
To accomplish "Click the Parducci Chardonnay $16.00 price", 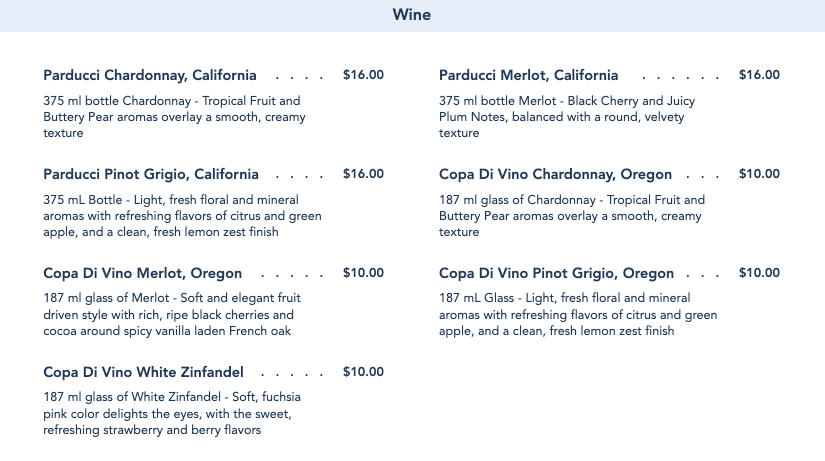I will click(363, 75).
